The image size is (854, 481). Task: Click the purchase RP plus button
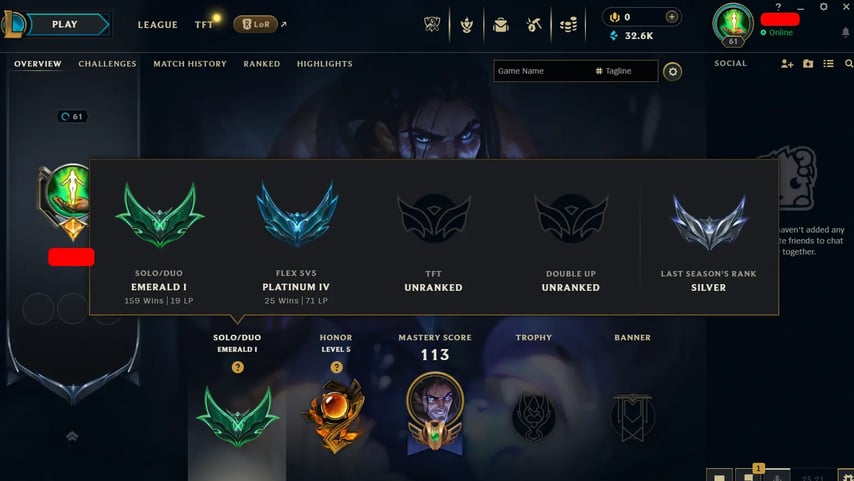[x=672, y=17]
